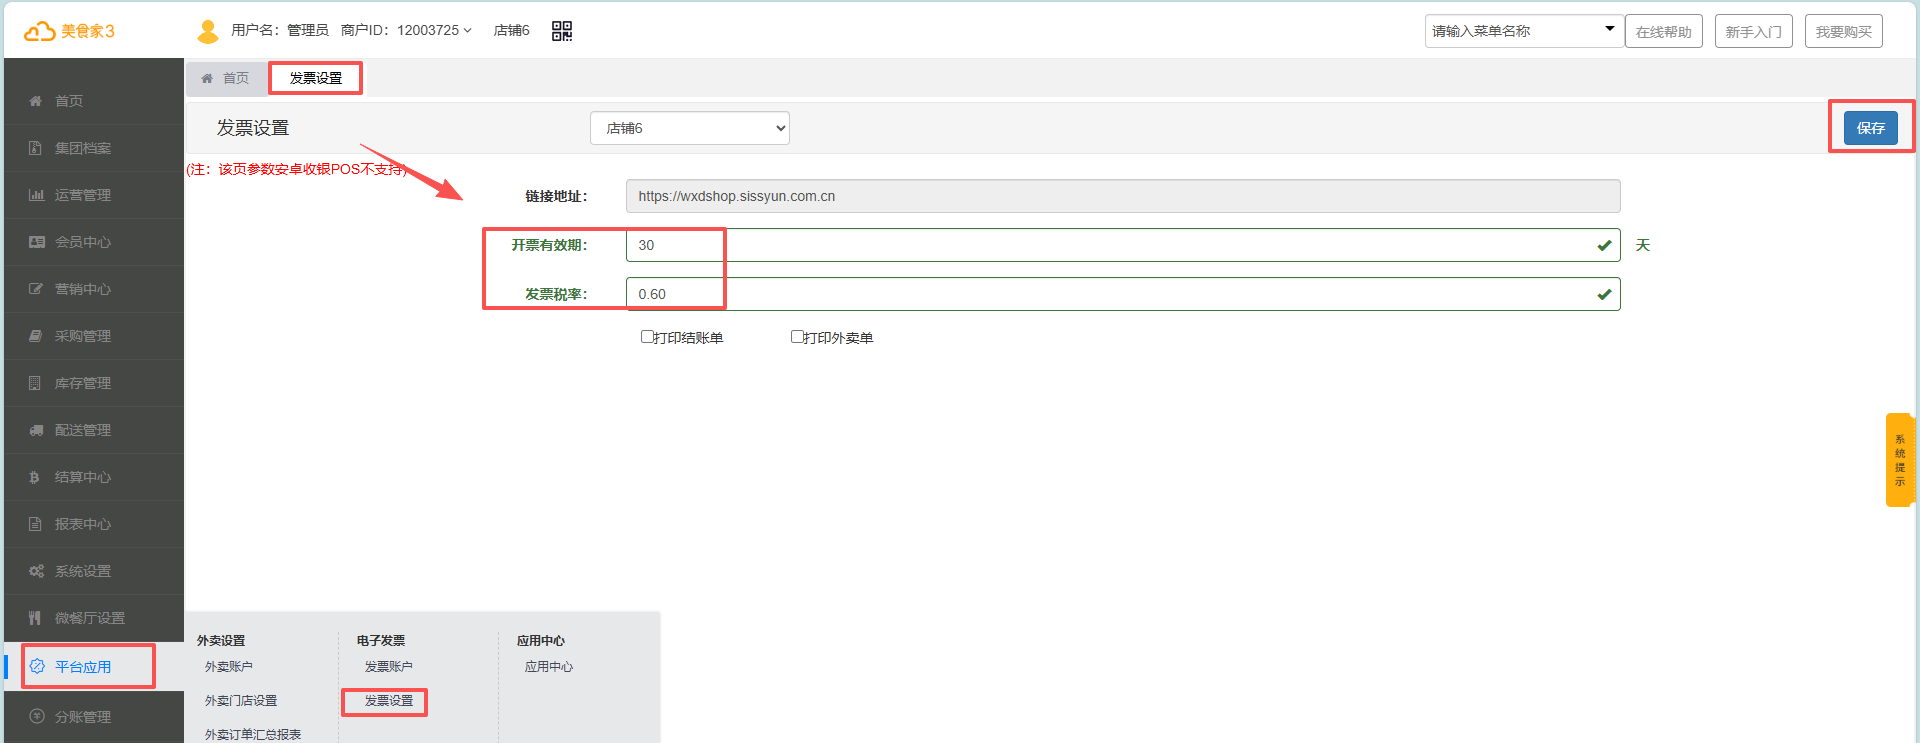Enable the 打印结账单 checkbox
The width and height of the screenshot is (1920, 743).
(x=647, y=337)
